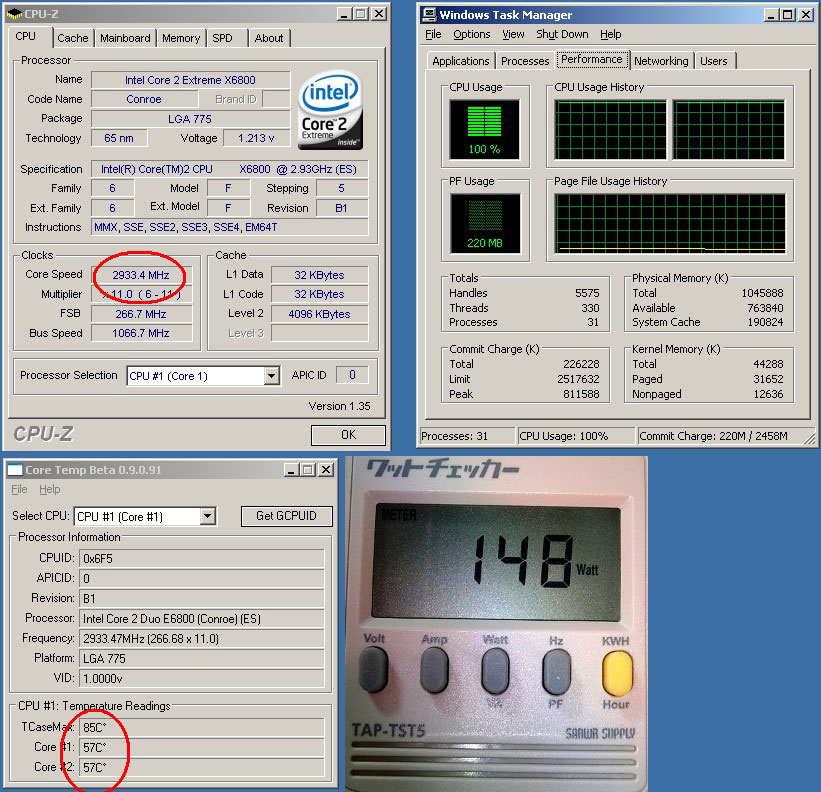Click CPU Usage: 100% in Task Manager status bar
The width and height of the screenshot is (821, 792).
click(576, 436)
